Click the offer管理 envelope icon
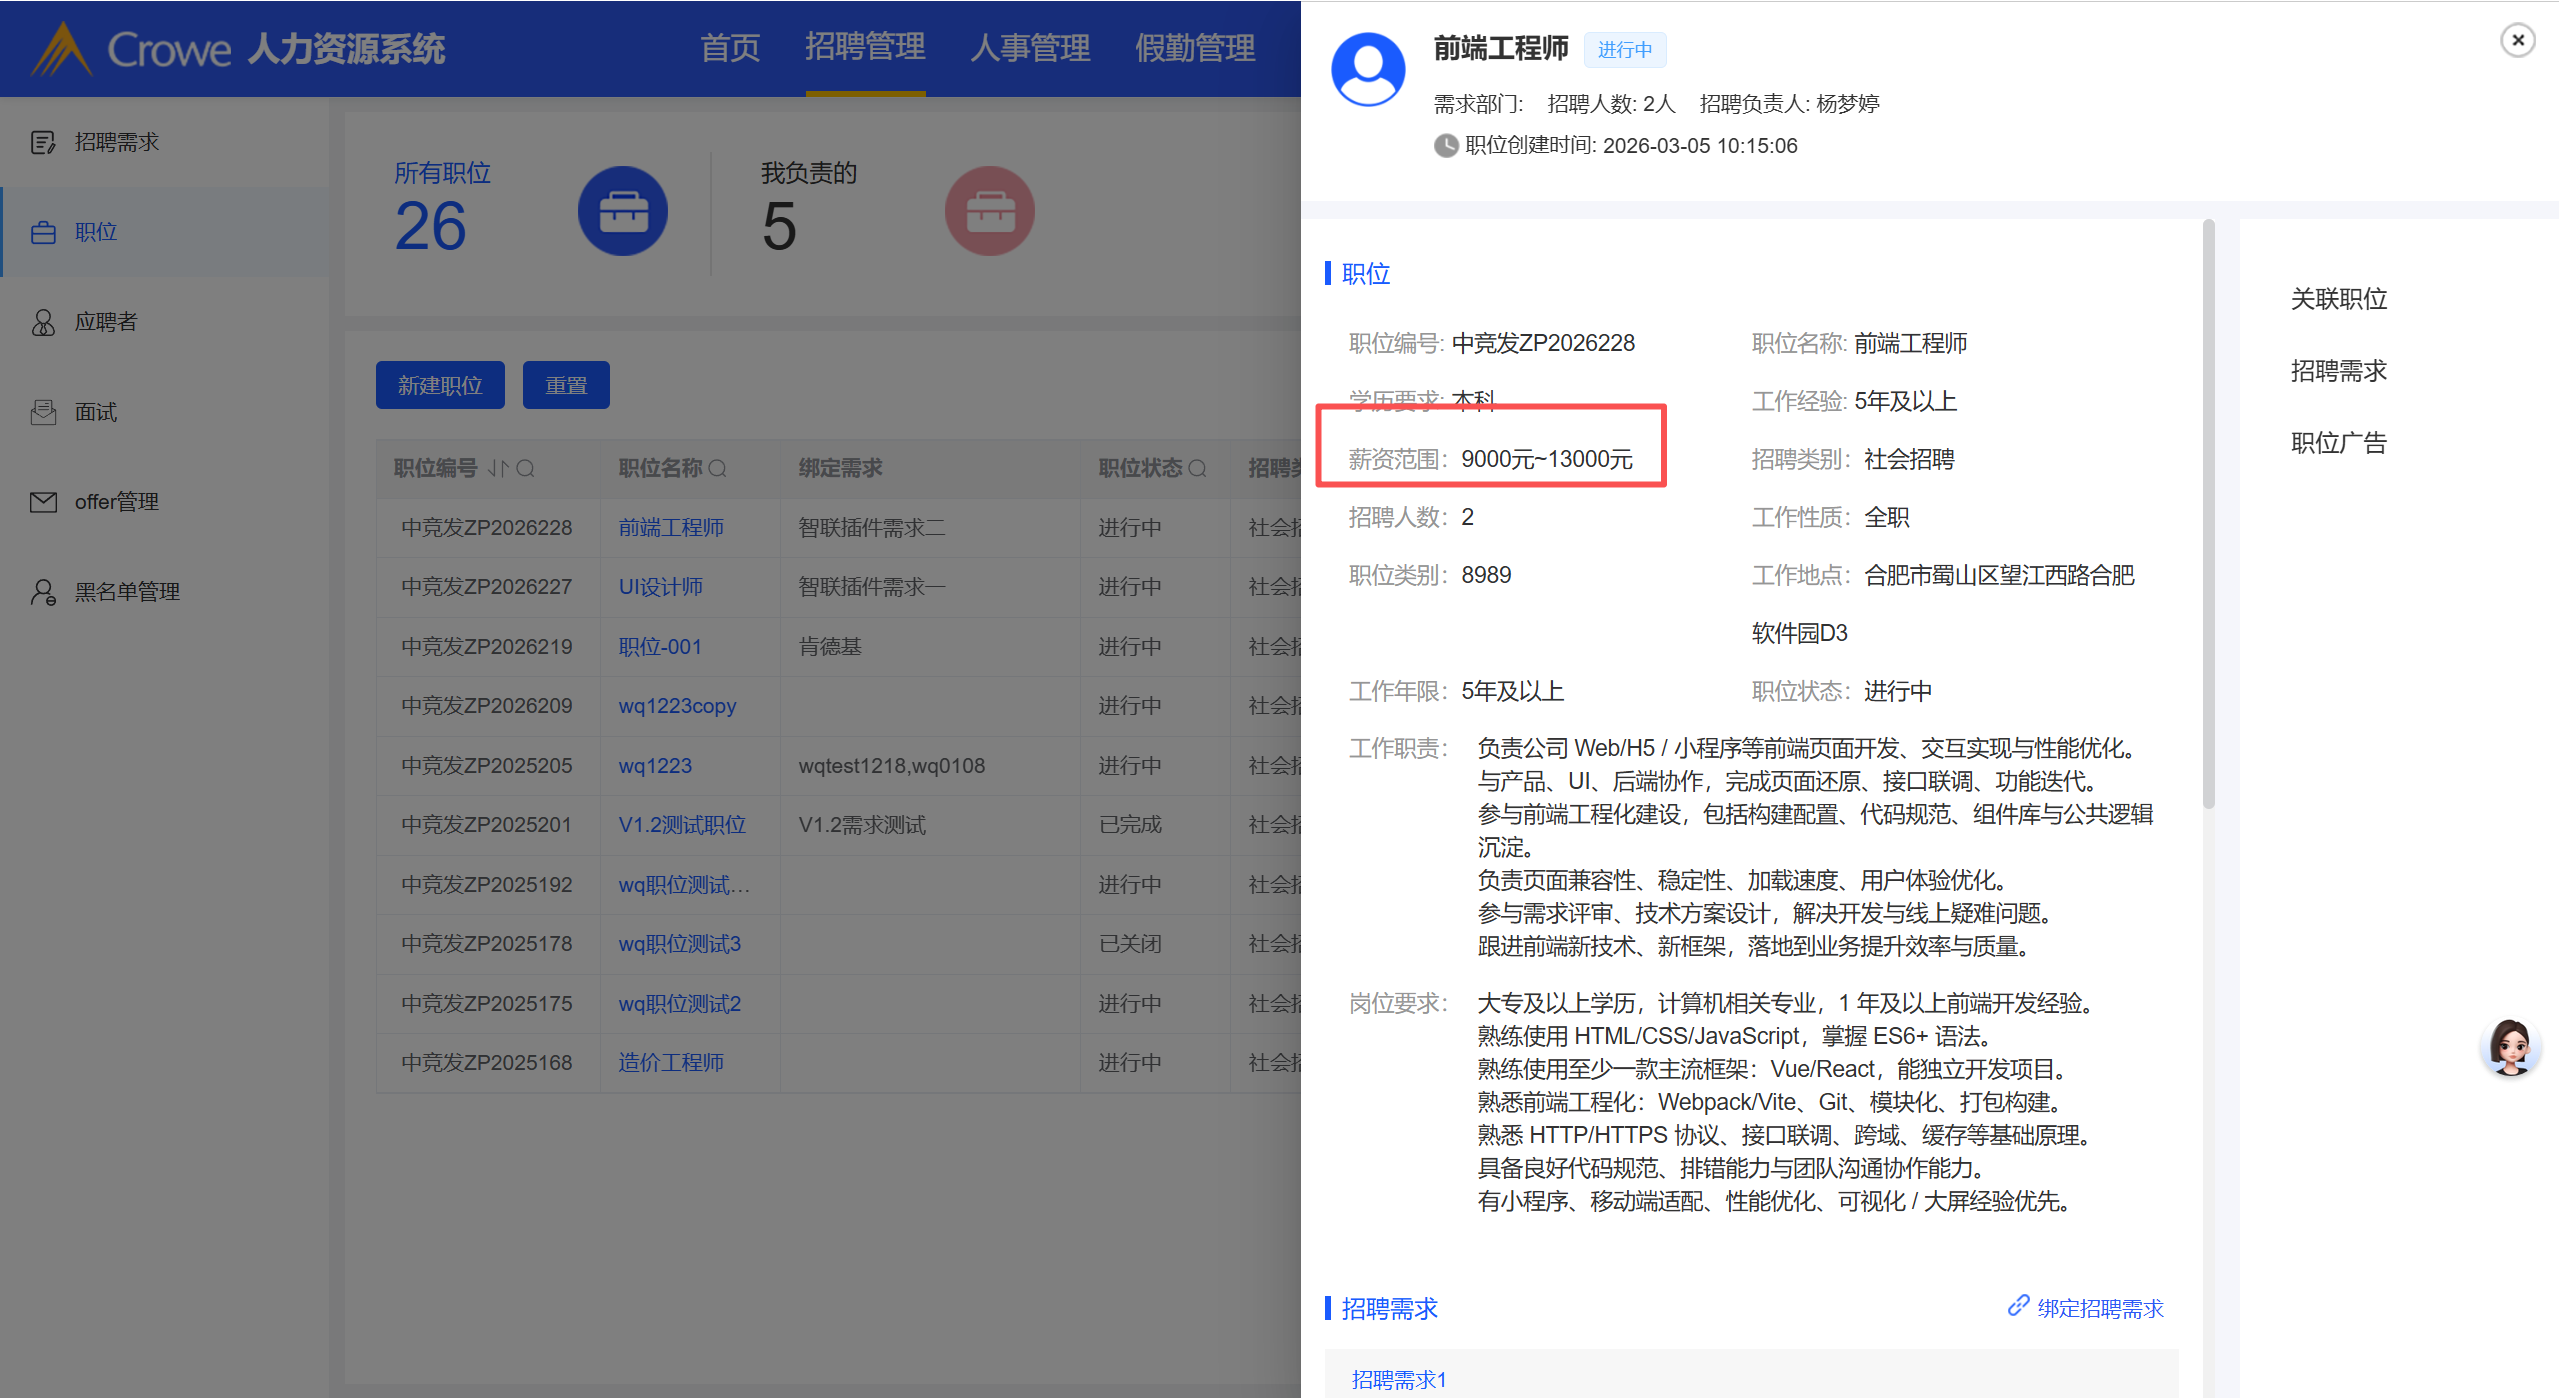2559x1398 pixels. coord(43,502)
